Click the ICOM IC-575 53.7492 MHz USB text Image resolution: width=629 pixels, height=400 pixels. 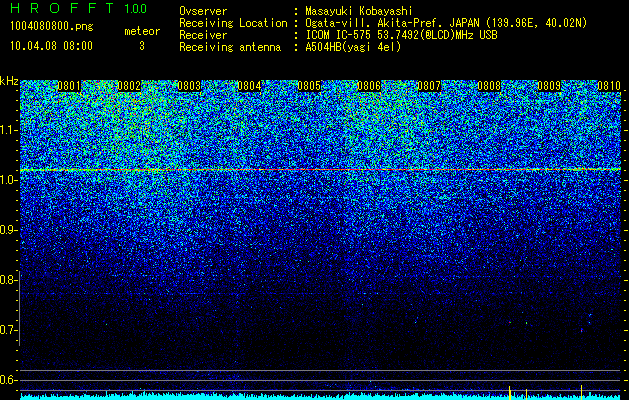401,35
